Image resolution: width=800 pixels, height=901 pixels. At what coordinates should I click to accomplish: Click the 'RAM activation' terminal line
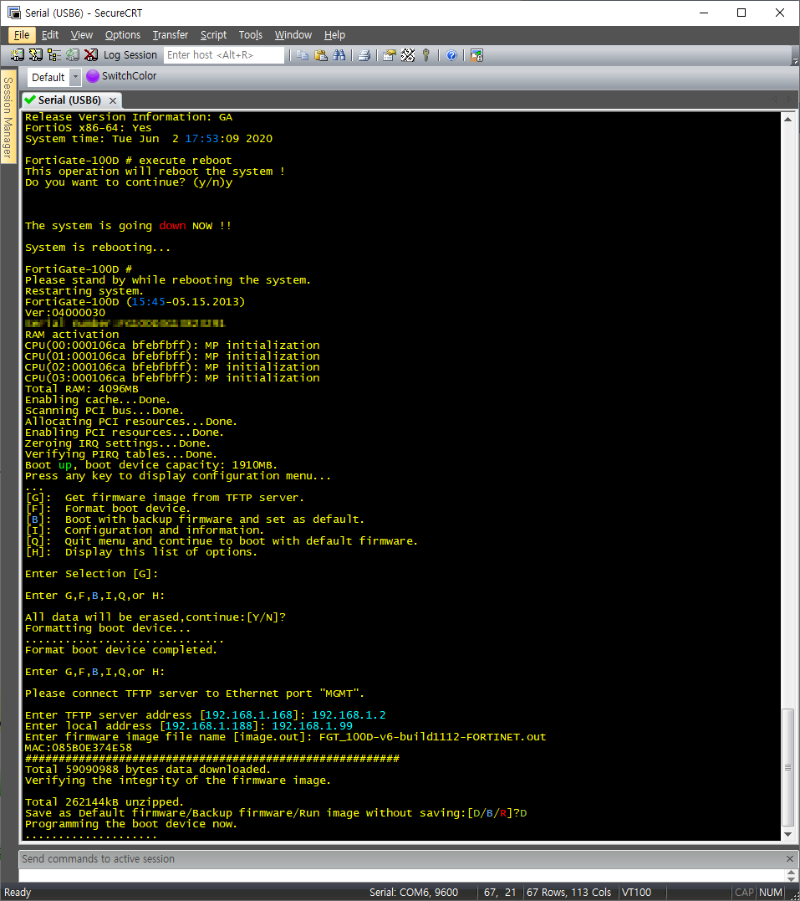[x=72, y=334]
